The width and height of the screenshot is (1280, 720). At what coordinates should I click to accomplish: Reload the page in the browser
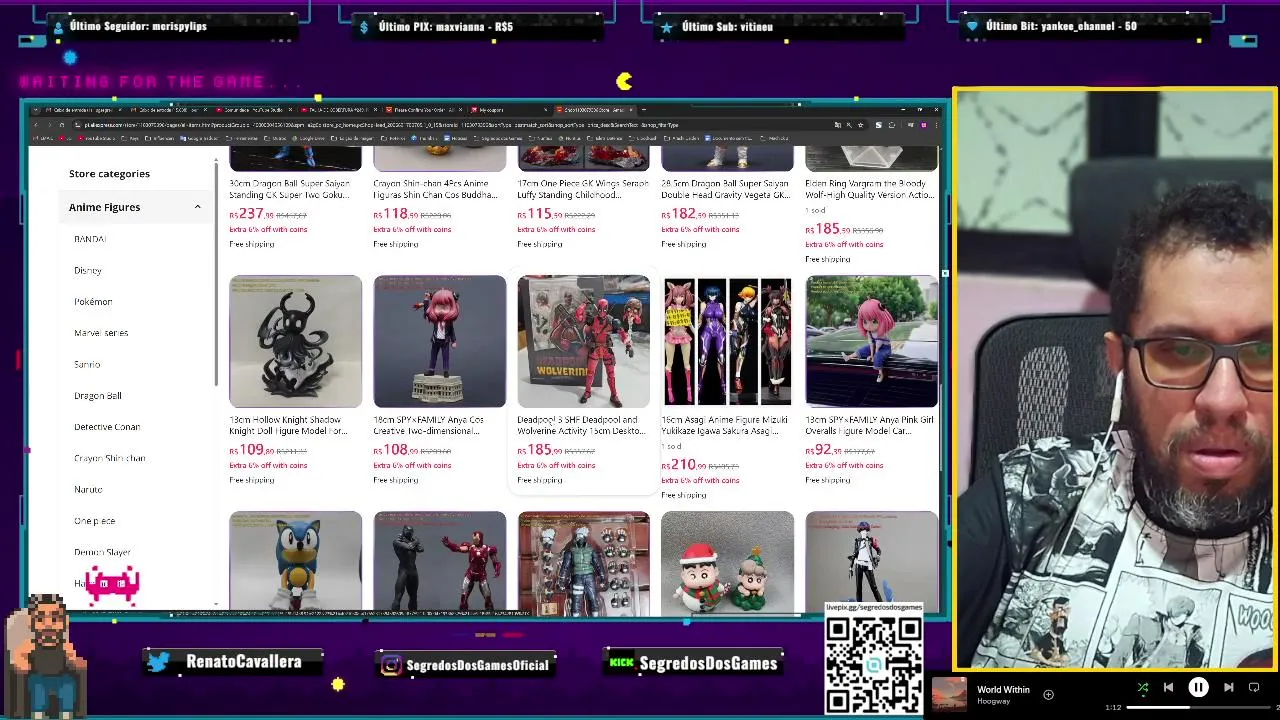(61, 125)
